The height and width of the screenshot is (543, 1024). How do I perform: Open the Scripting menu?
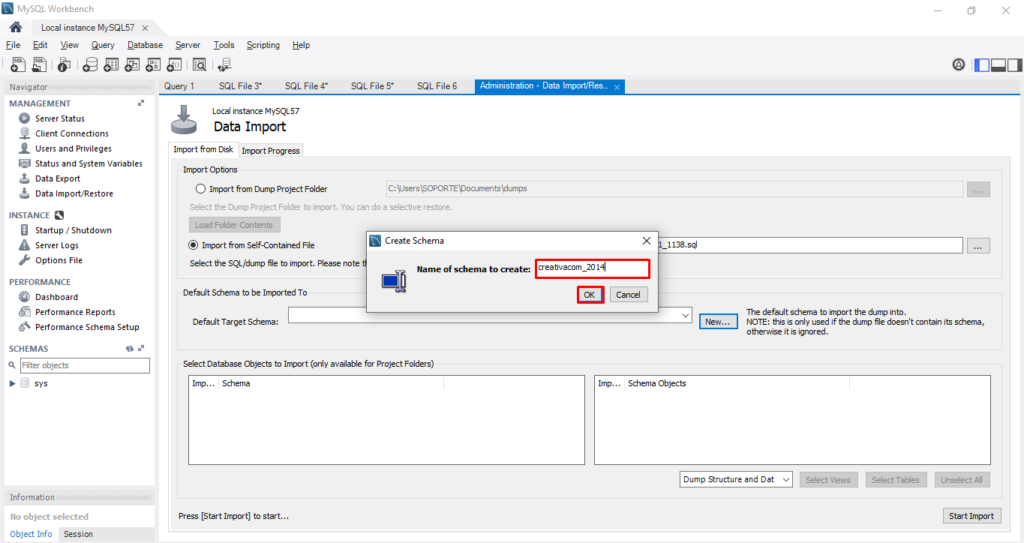(x=263, y=45)
